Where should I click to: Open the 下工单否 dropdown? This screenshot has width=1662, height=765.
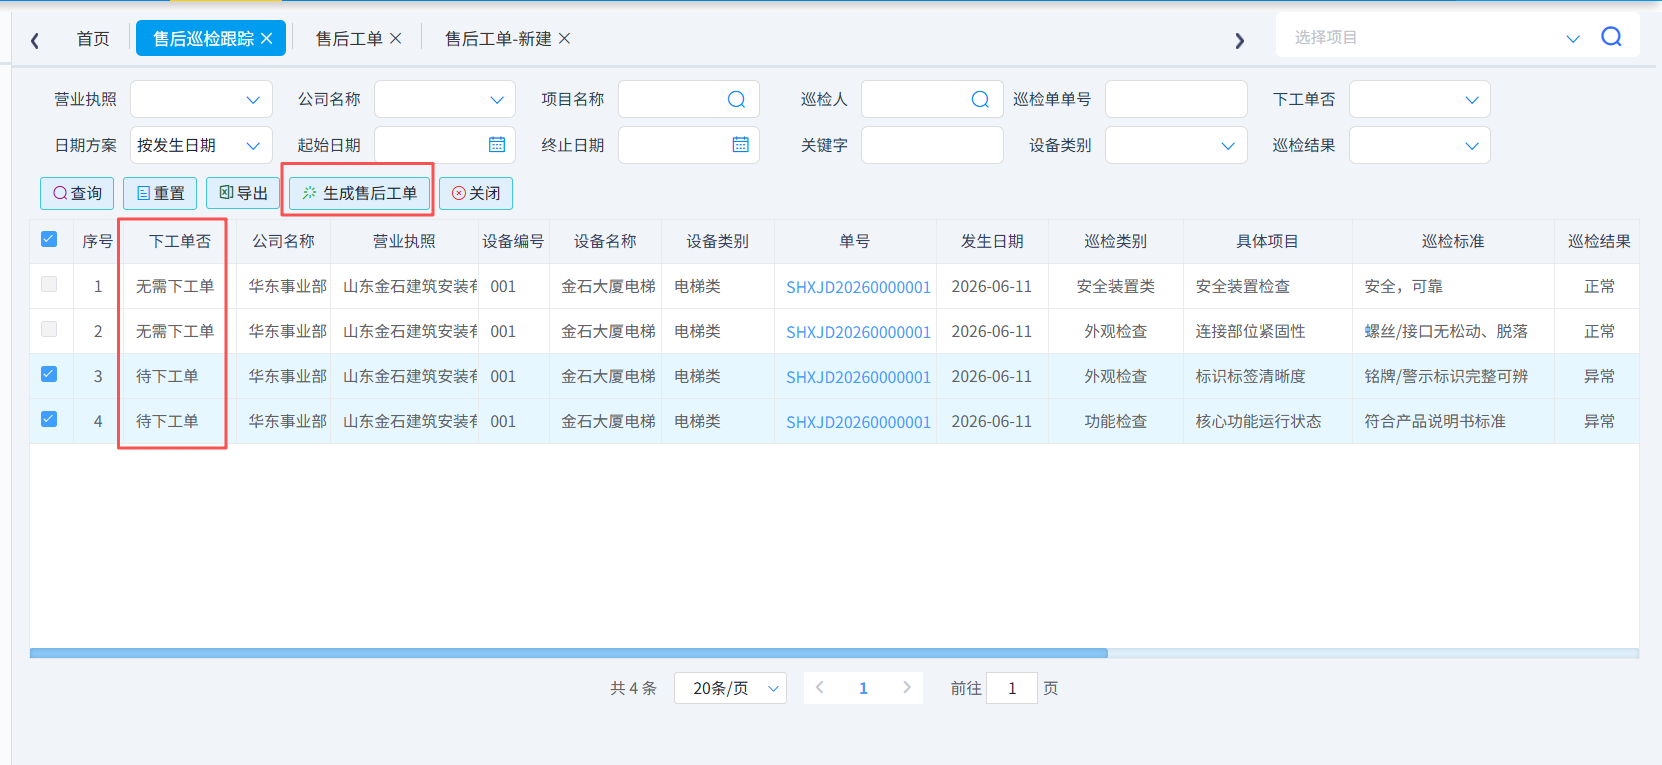point(1420,99)
